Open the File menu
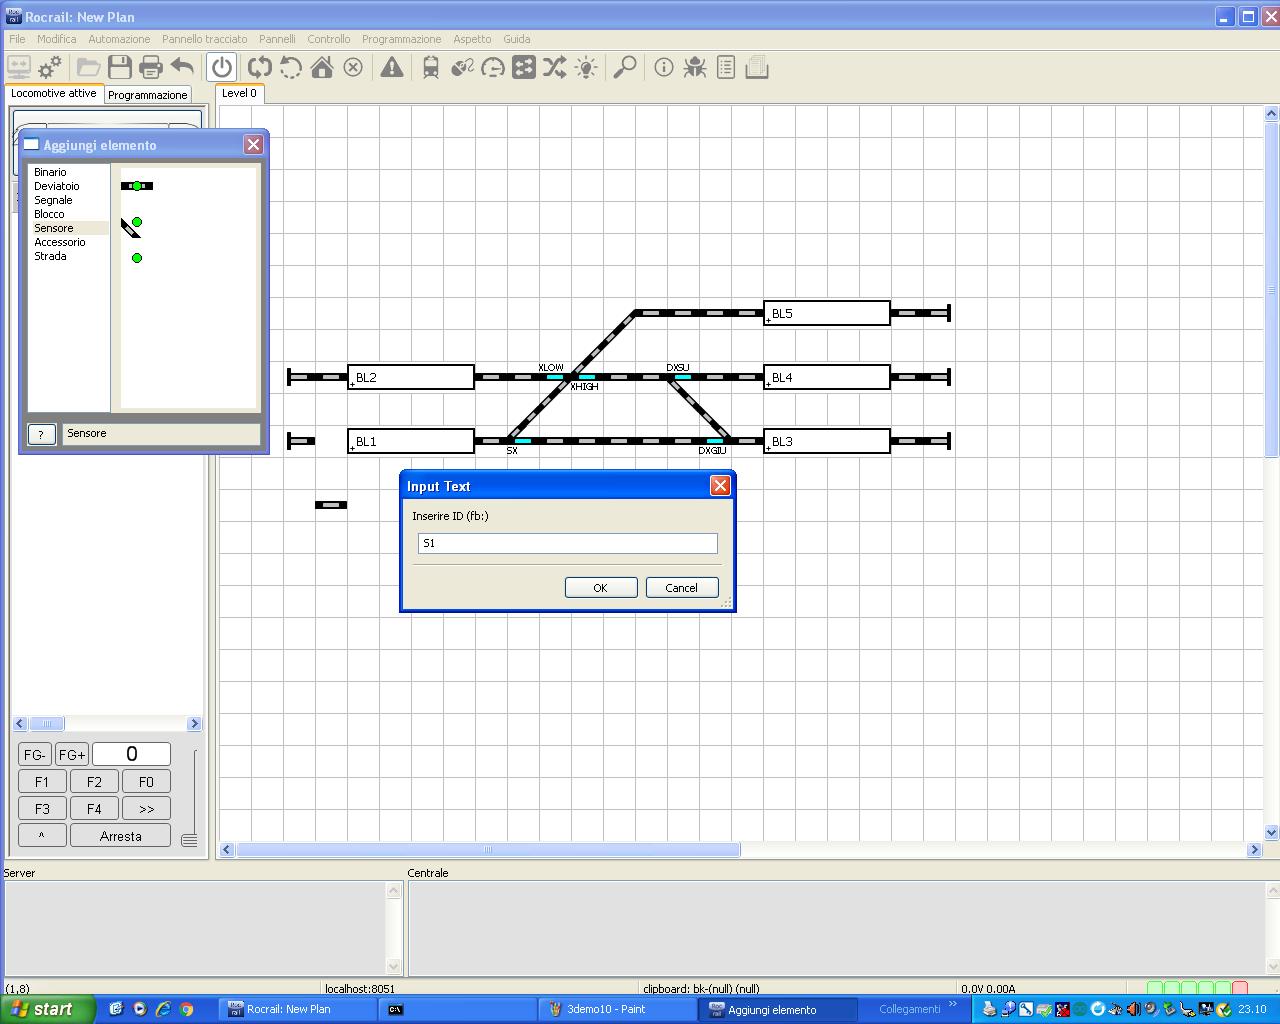 [x=17, y=39]
